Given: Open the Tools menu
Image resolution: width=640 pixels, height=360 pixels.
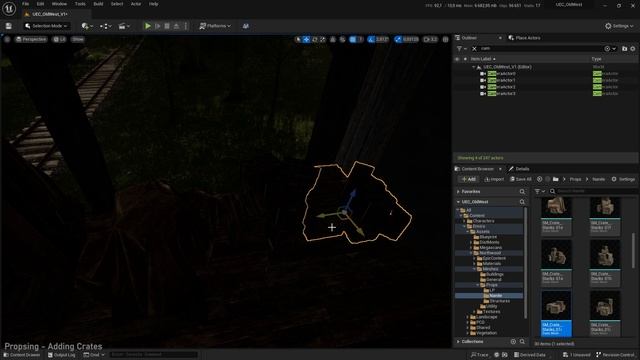Looking at the screenshot, I should [x=80, y=4].
